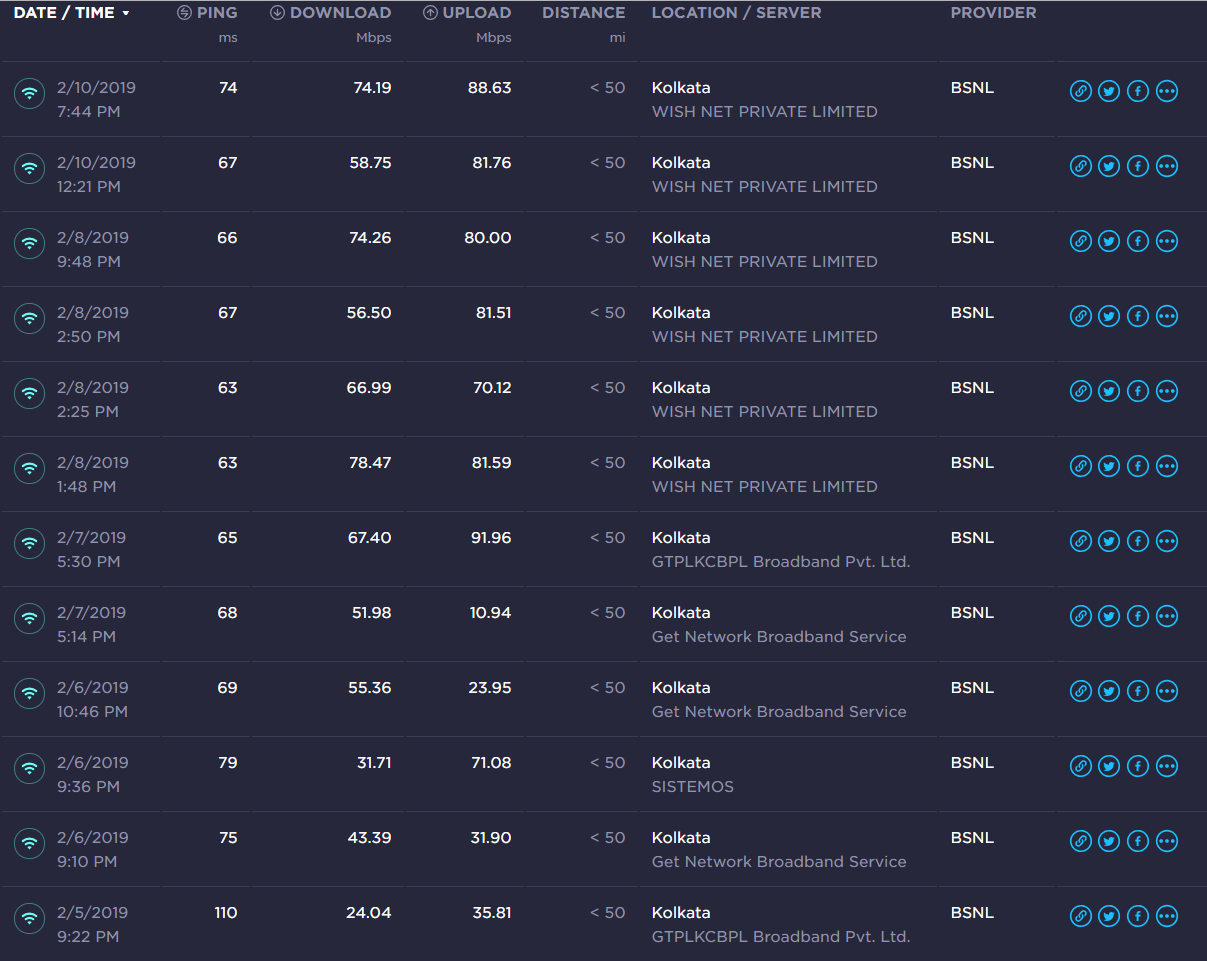
Task: Select download value 43.39
Action: click(370, 838)
